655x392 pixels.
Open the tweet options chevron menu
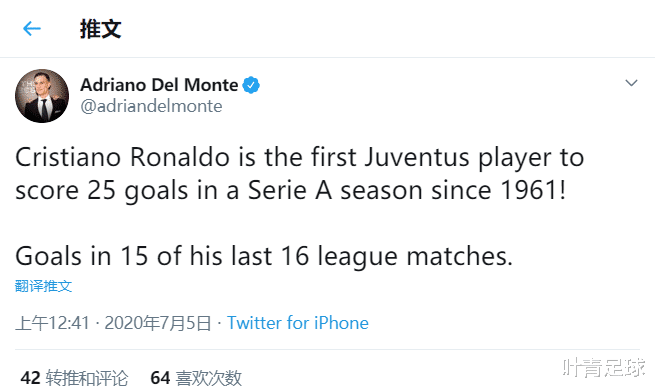pyautogui.click(x=631, y=83)
